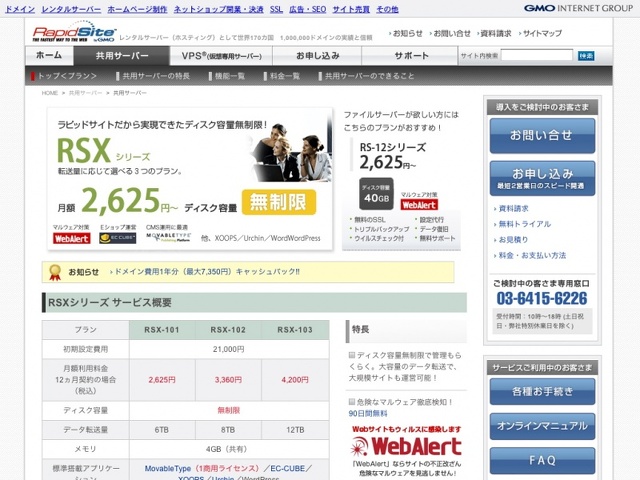Click the Movable Type logo
This screenshot has height=480, width=640.
click(165, 238)
